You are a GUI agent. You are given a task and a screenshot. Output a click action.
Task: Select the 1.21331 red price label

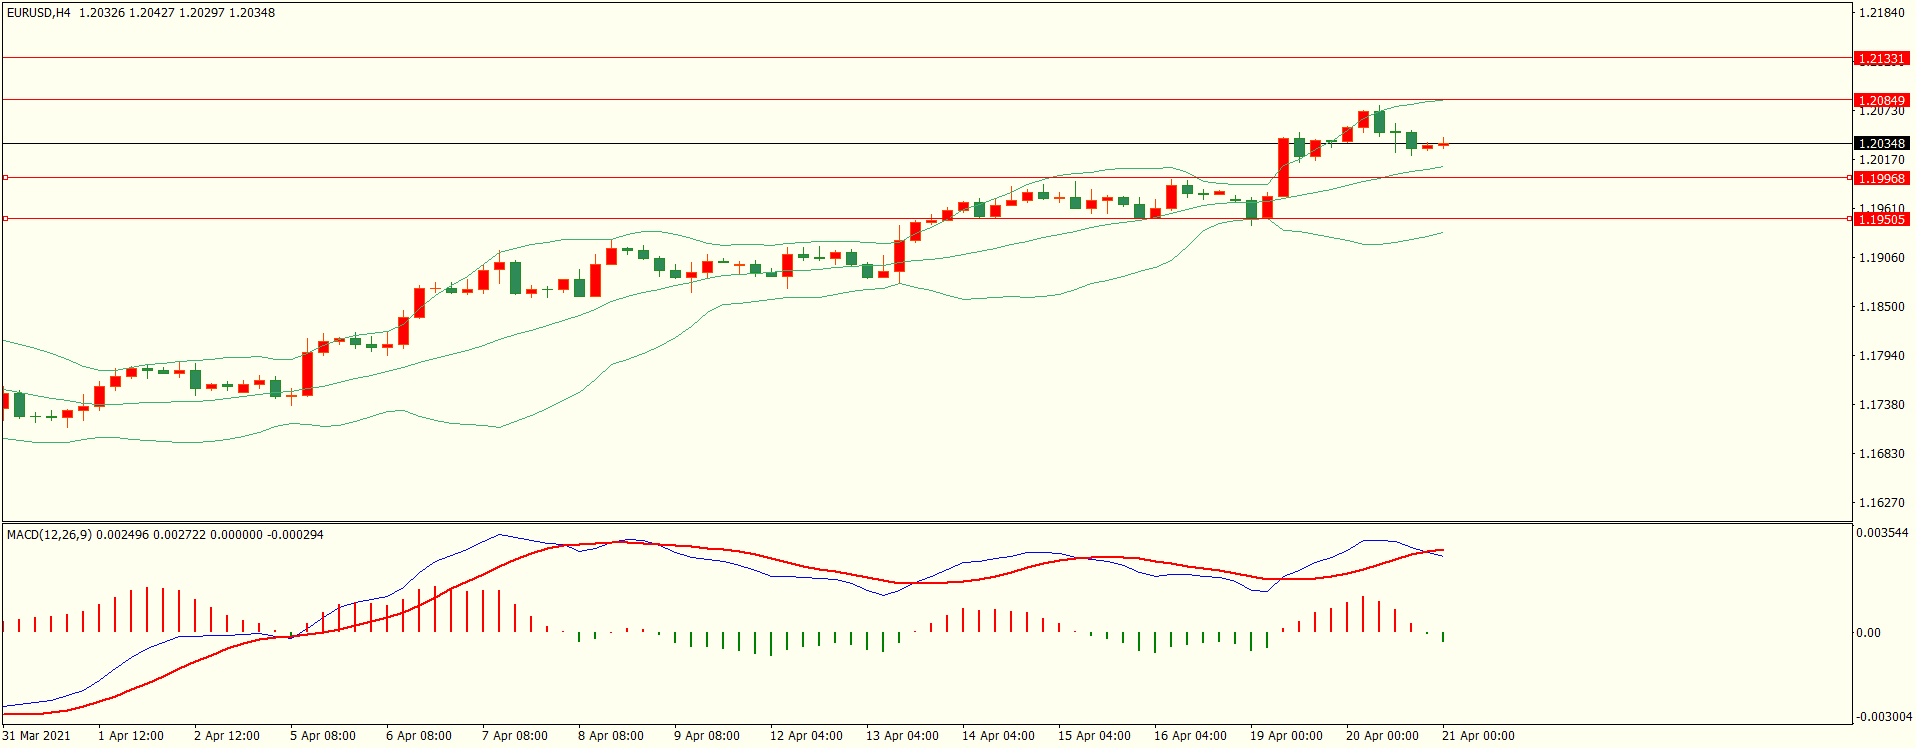coord(1881,59)
